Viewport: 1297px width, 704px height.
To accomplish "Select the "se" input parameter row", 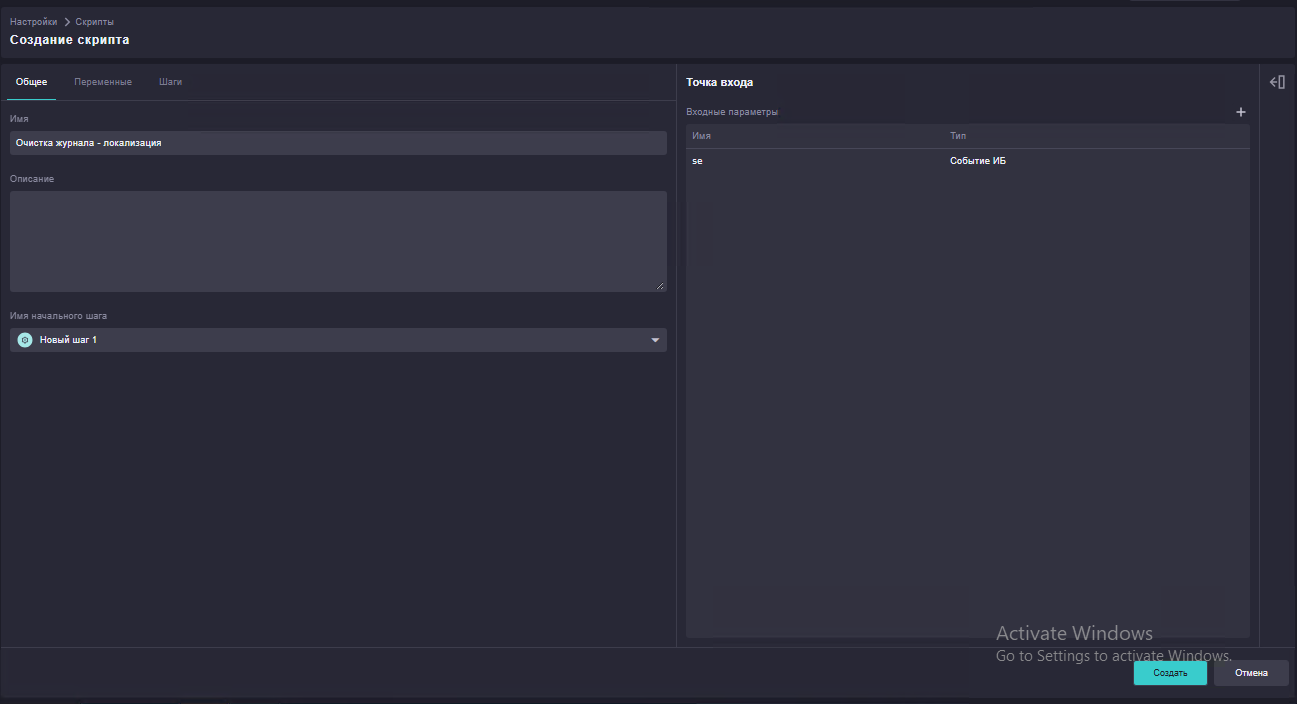I will coord(968,161).
